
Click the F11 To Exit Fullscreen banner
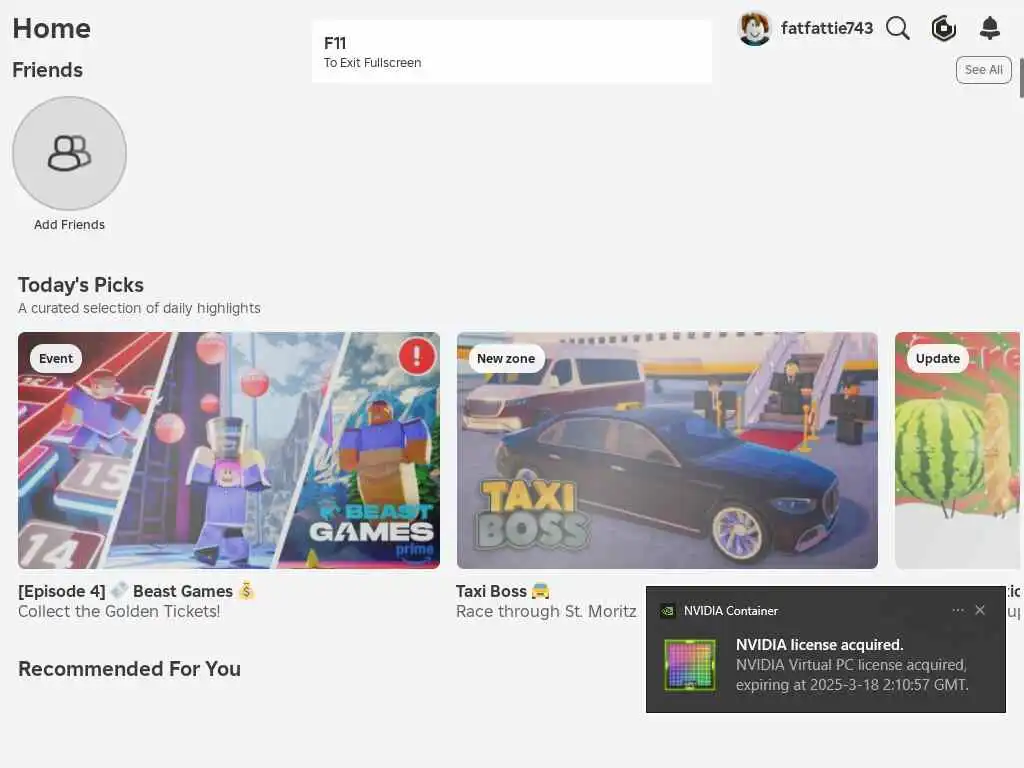[512, 52]
